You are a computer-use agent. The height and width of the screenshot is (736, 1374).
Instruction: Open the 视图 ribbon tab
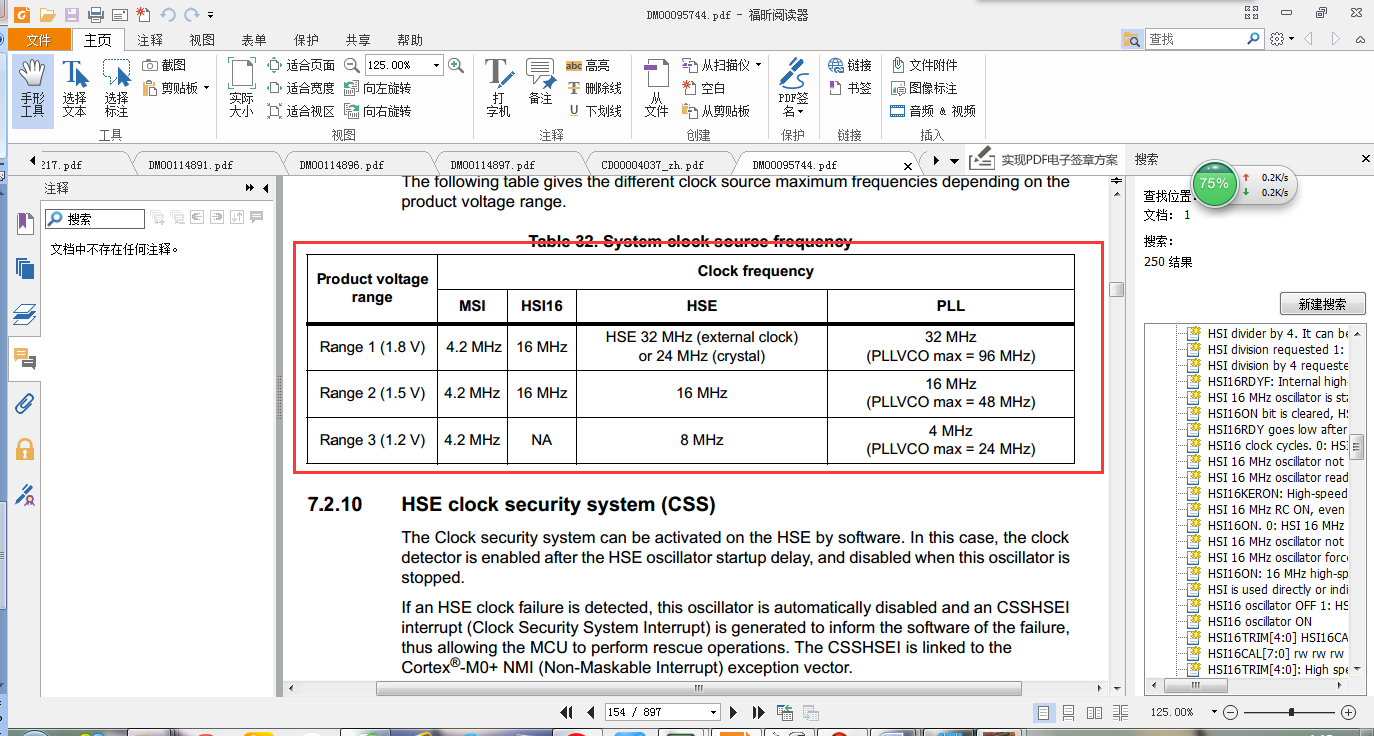[202, 40]
